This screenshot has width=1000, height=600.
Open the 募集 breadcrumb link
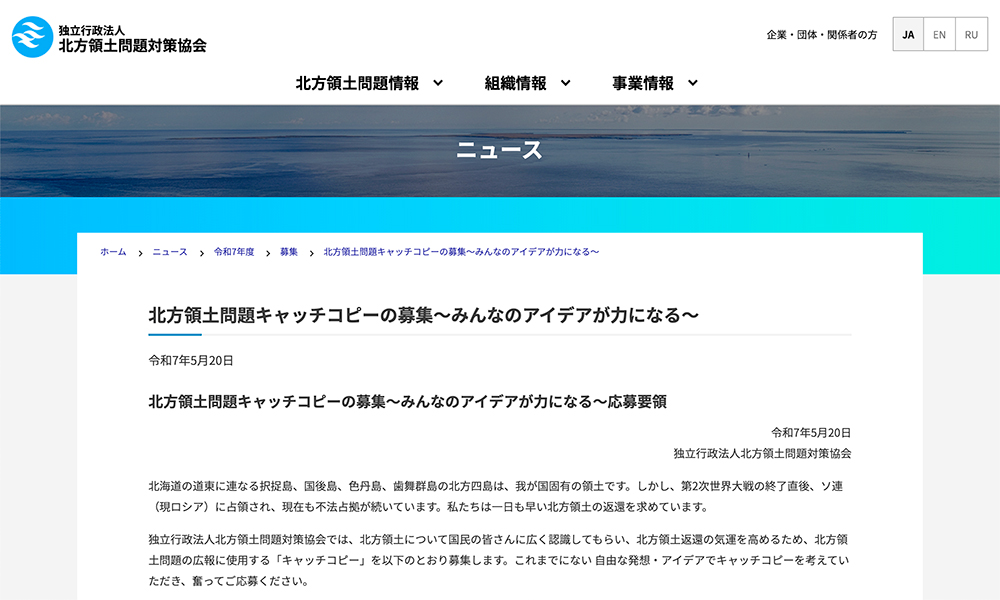pos(289,252)
